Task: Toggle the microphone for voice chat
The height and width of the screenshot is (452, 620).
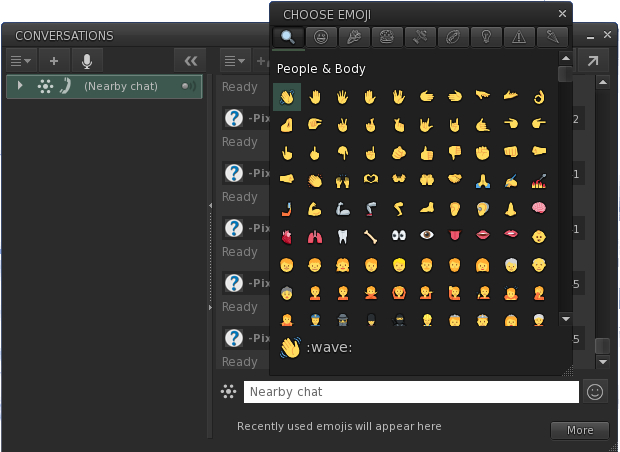Action: click(x=87, y=61)
